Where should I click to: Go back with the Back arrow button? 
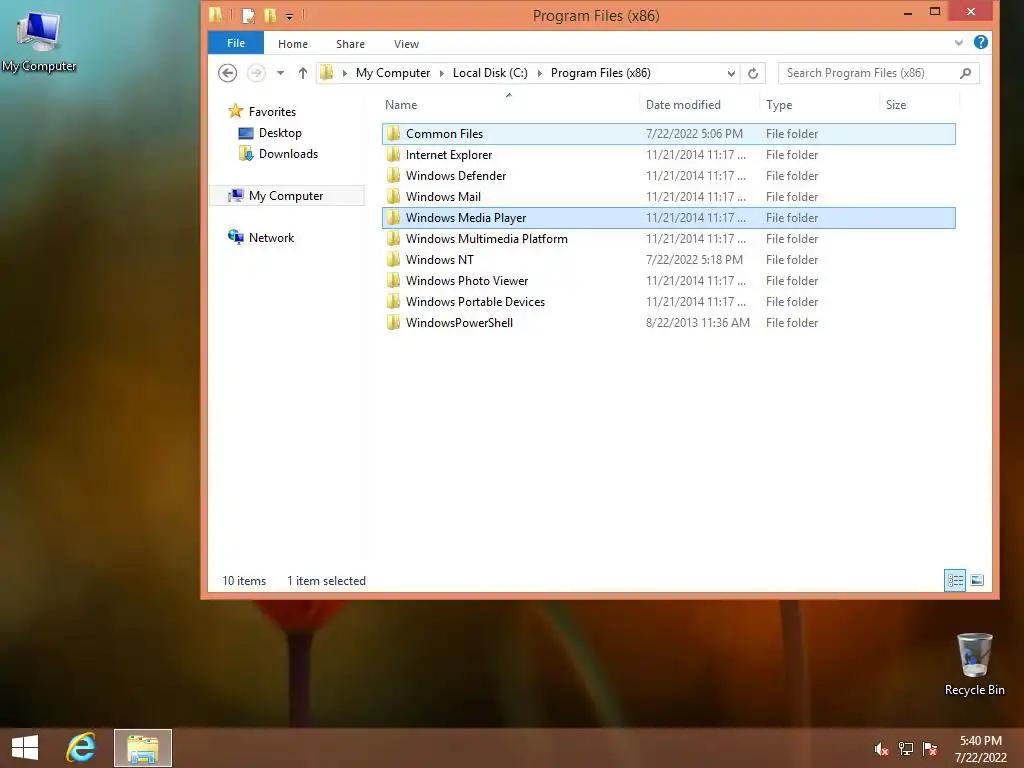pyautogui.click(x=227, y=72)
